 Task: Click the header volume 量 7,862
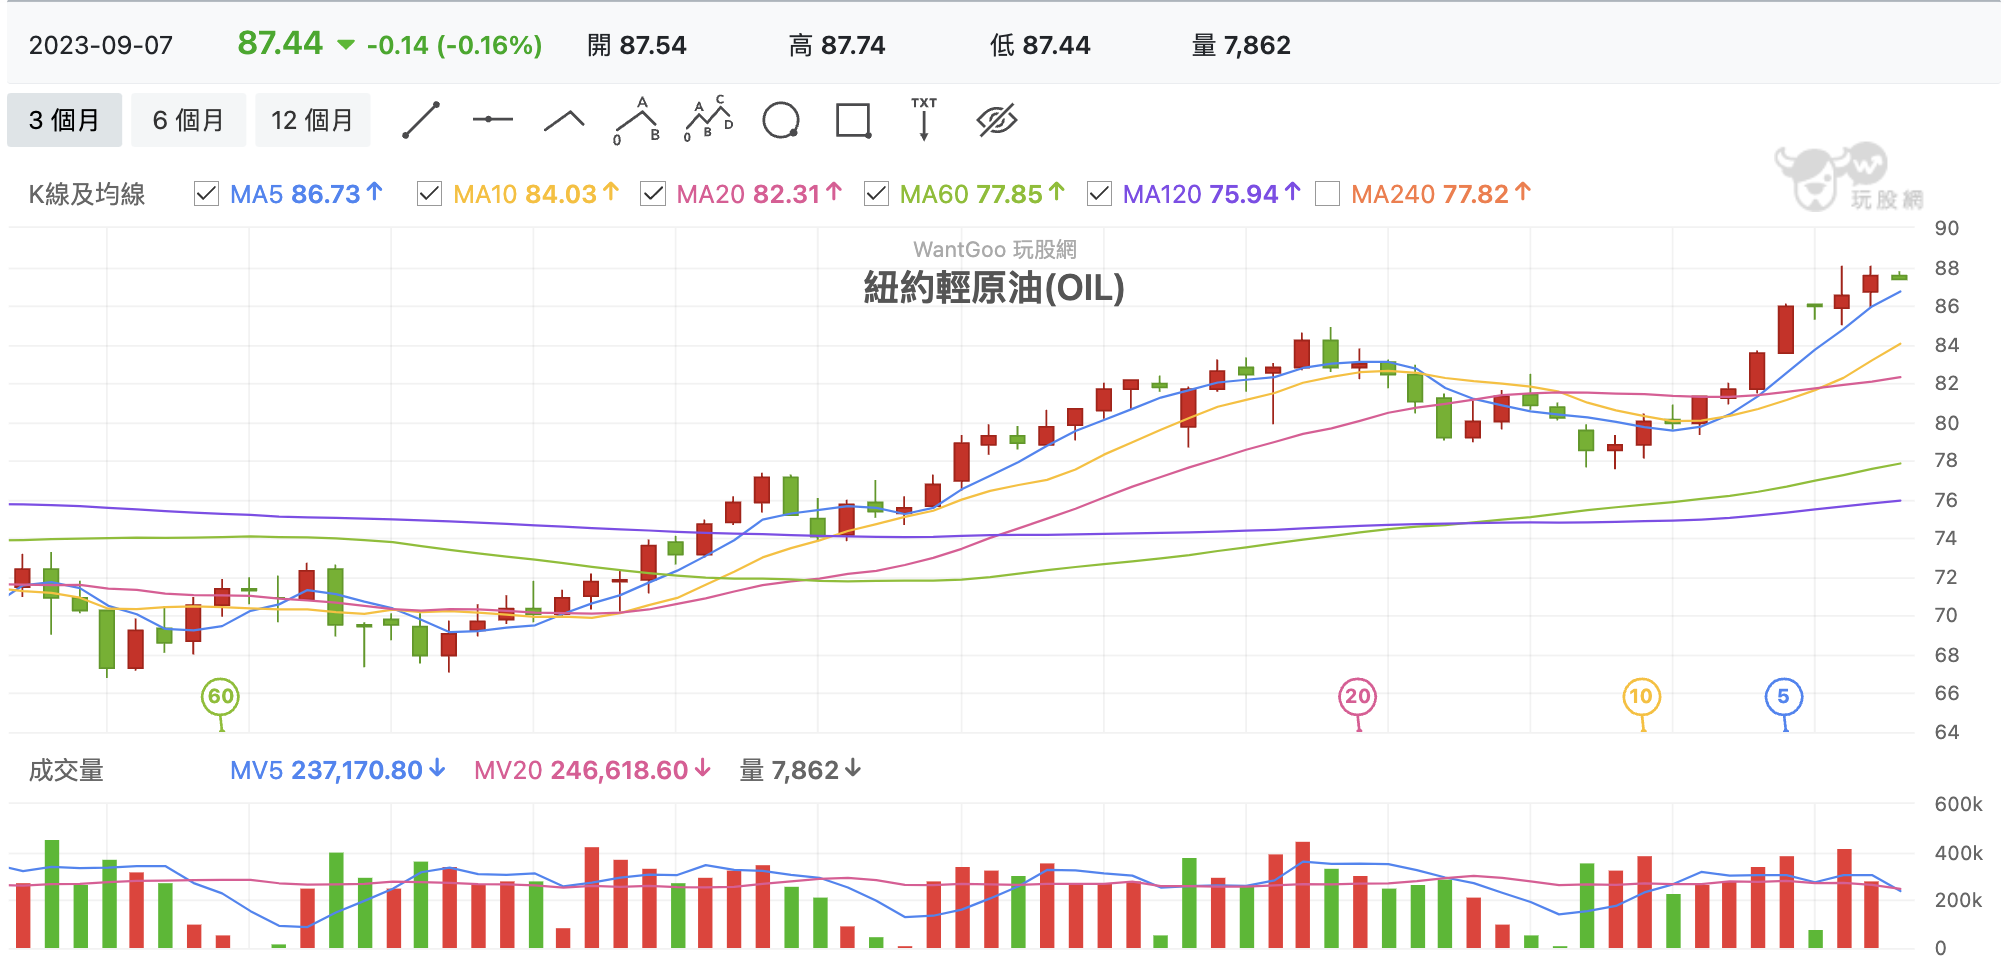pyautogui.click(x=1241, y=45)
